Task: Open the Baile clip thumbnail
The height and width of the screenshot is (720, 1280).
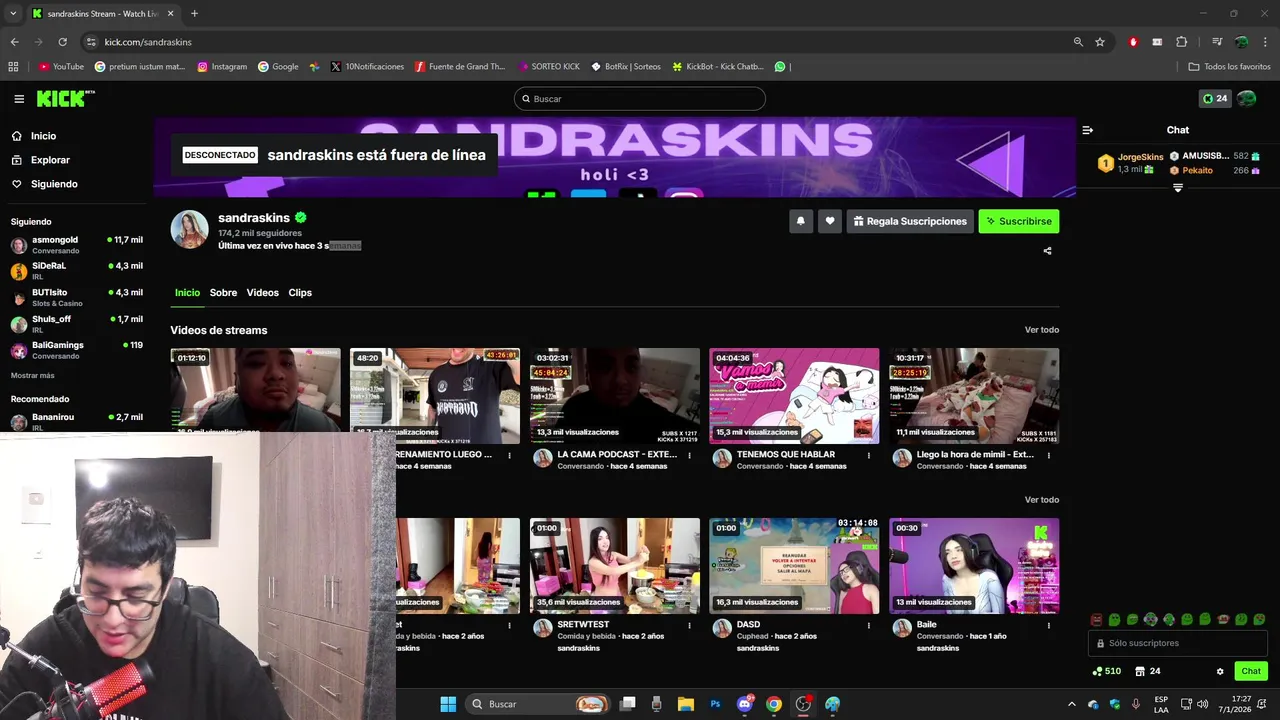Action: [974, 566]
